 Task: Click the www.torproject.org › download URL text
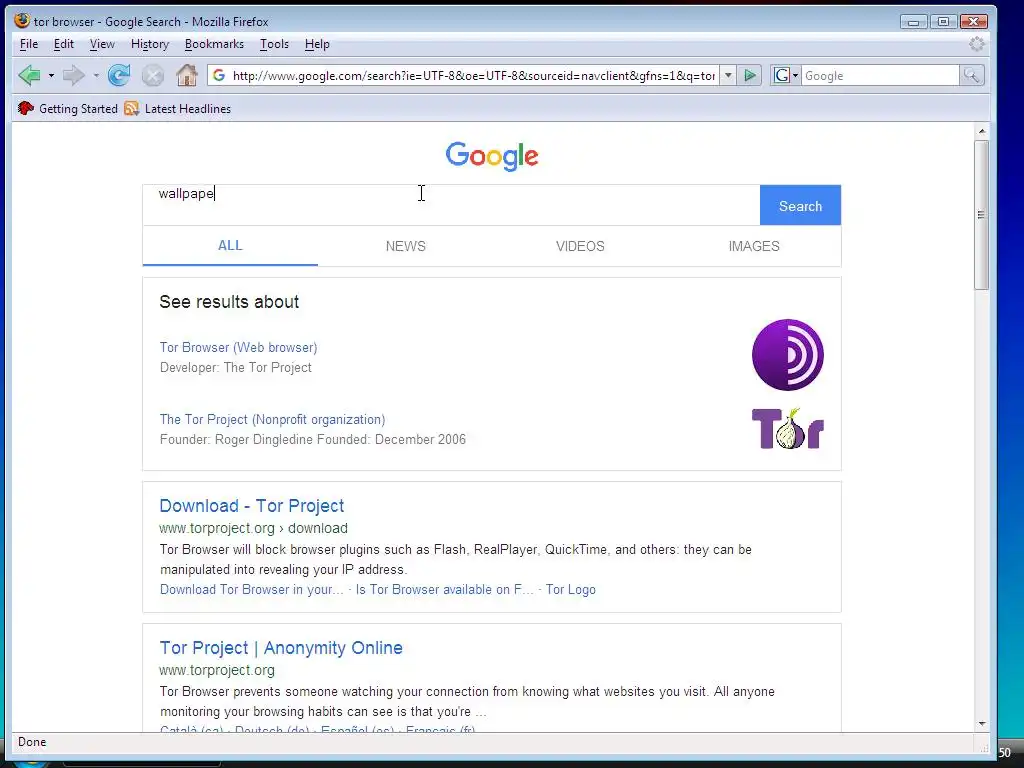[253, 528]
